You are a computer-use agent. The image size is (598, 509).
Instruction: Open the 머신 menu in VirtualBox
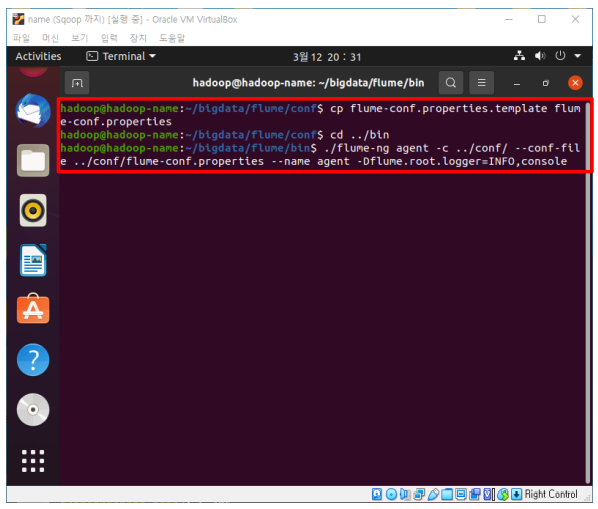pyautogui.click(x=50, y=38)
